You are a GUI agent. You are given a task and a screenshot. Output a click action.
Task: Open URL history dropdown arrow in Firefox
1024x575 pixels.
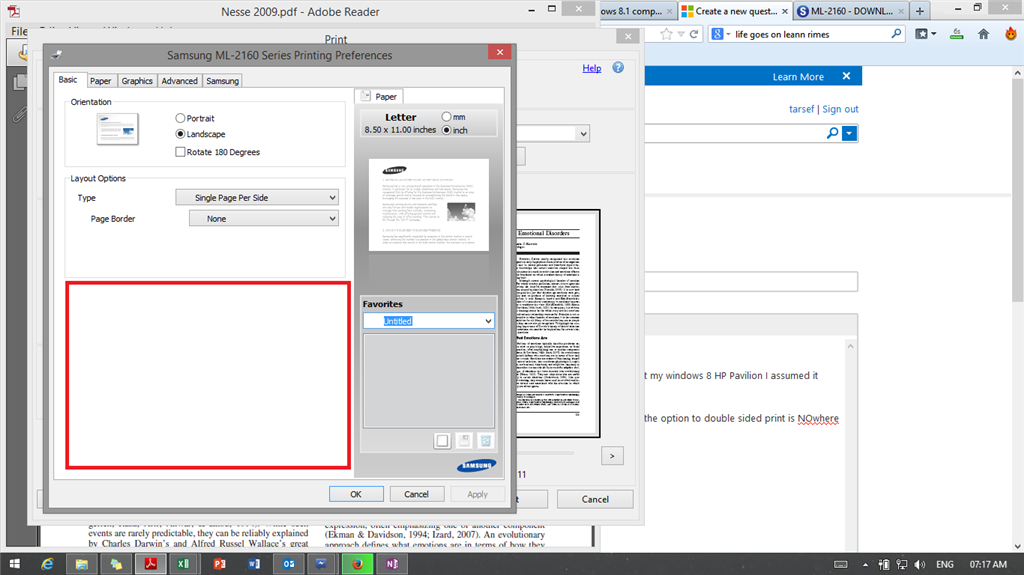pos(681,34)
